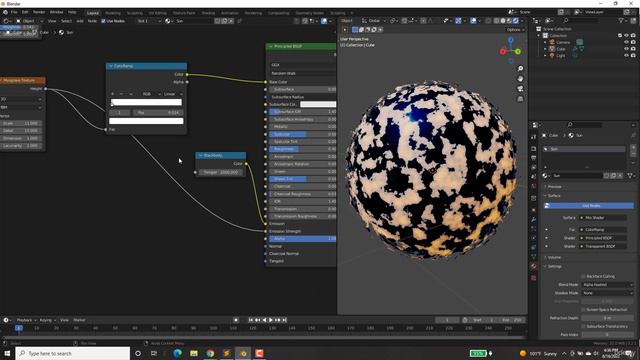Open Microsoft Edge from the taskbar
The image size is (640, 360).
click(x=178, y=353)
